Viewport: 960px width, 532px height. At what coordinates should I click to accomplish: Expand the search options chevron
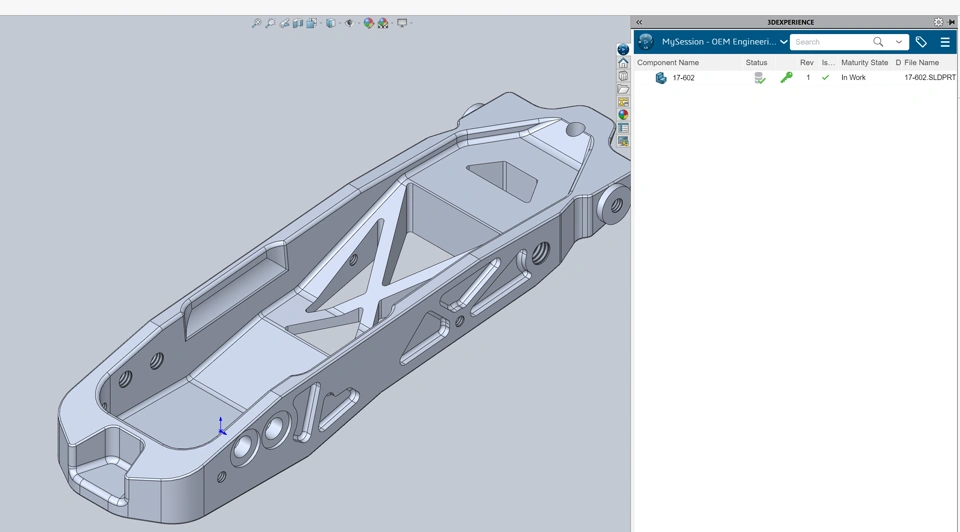coord(899,42)
